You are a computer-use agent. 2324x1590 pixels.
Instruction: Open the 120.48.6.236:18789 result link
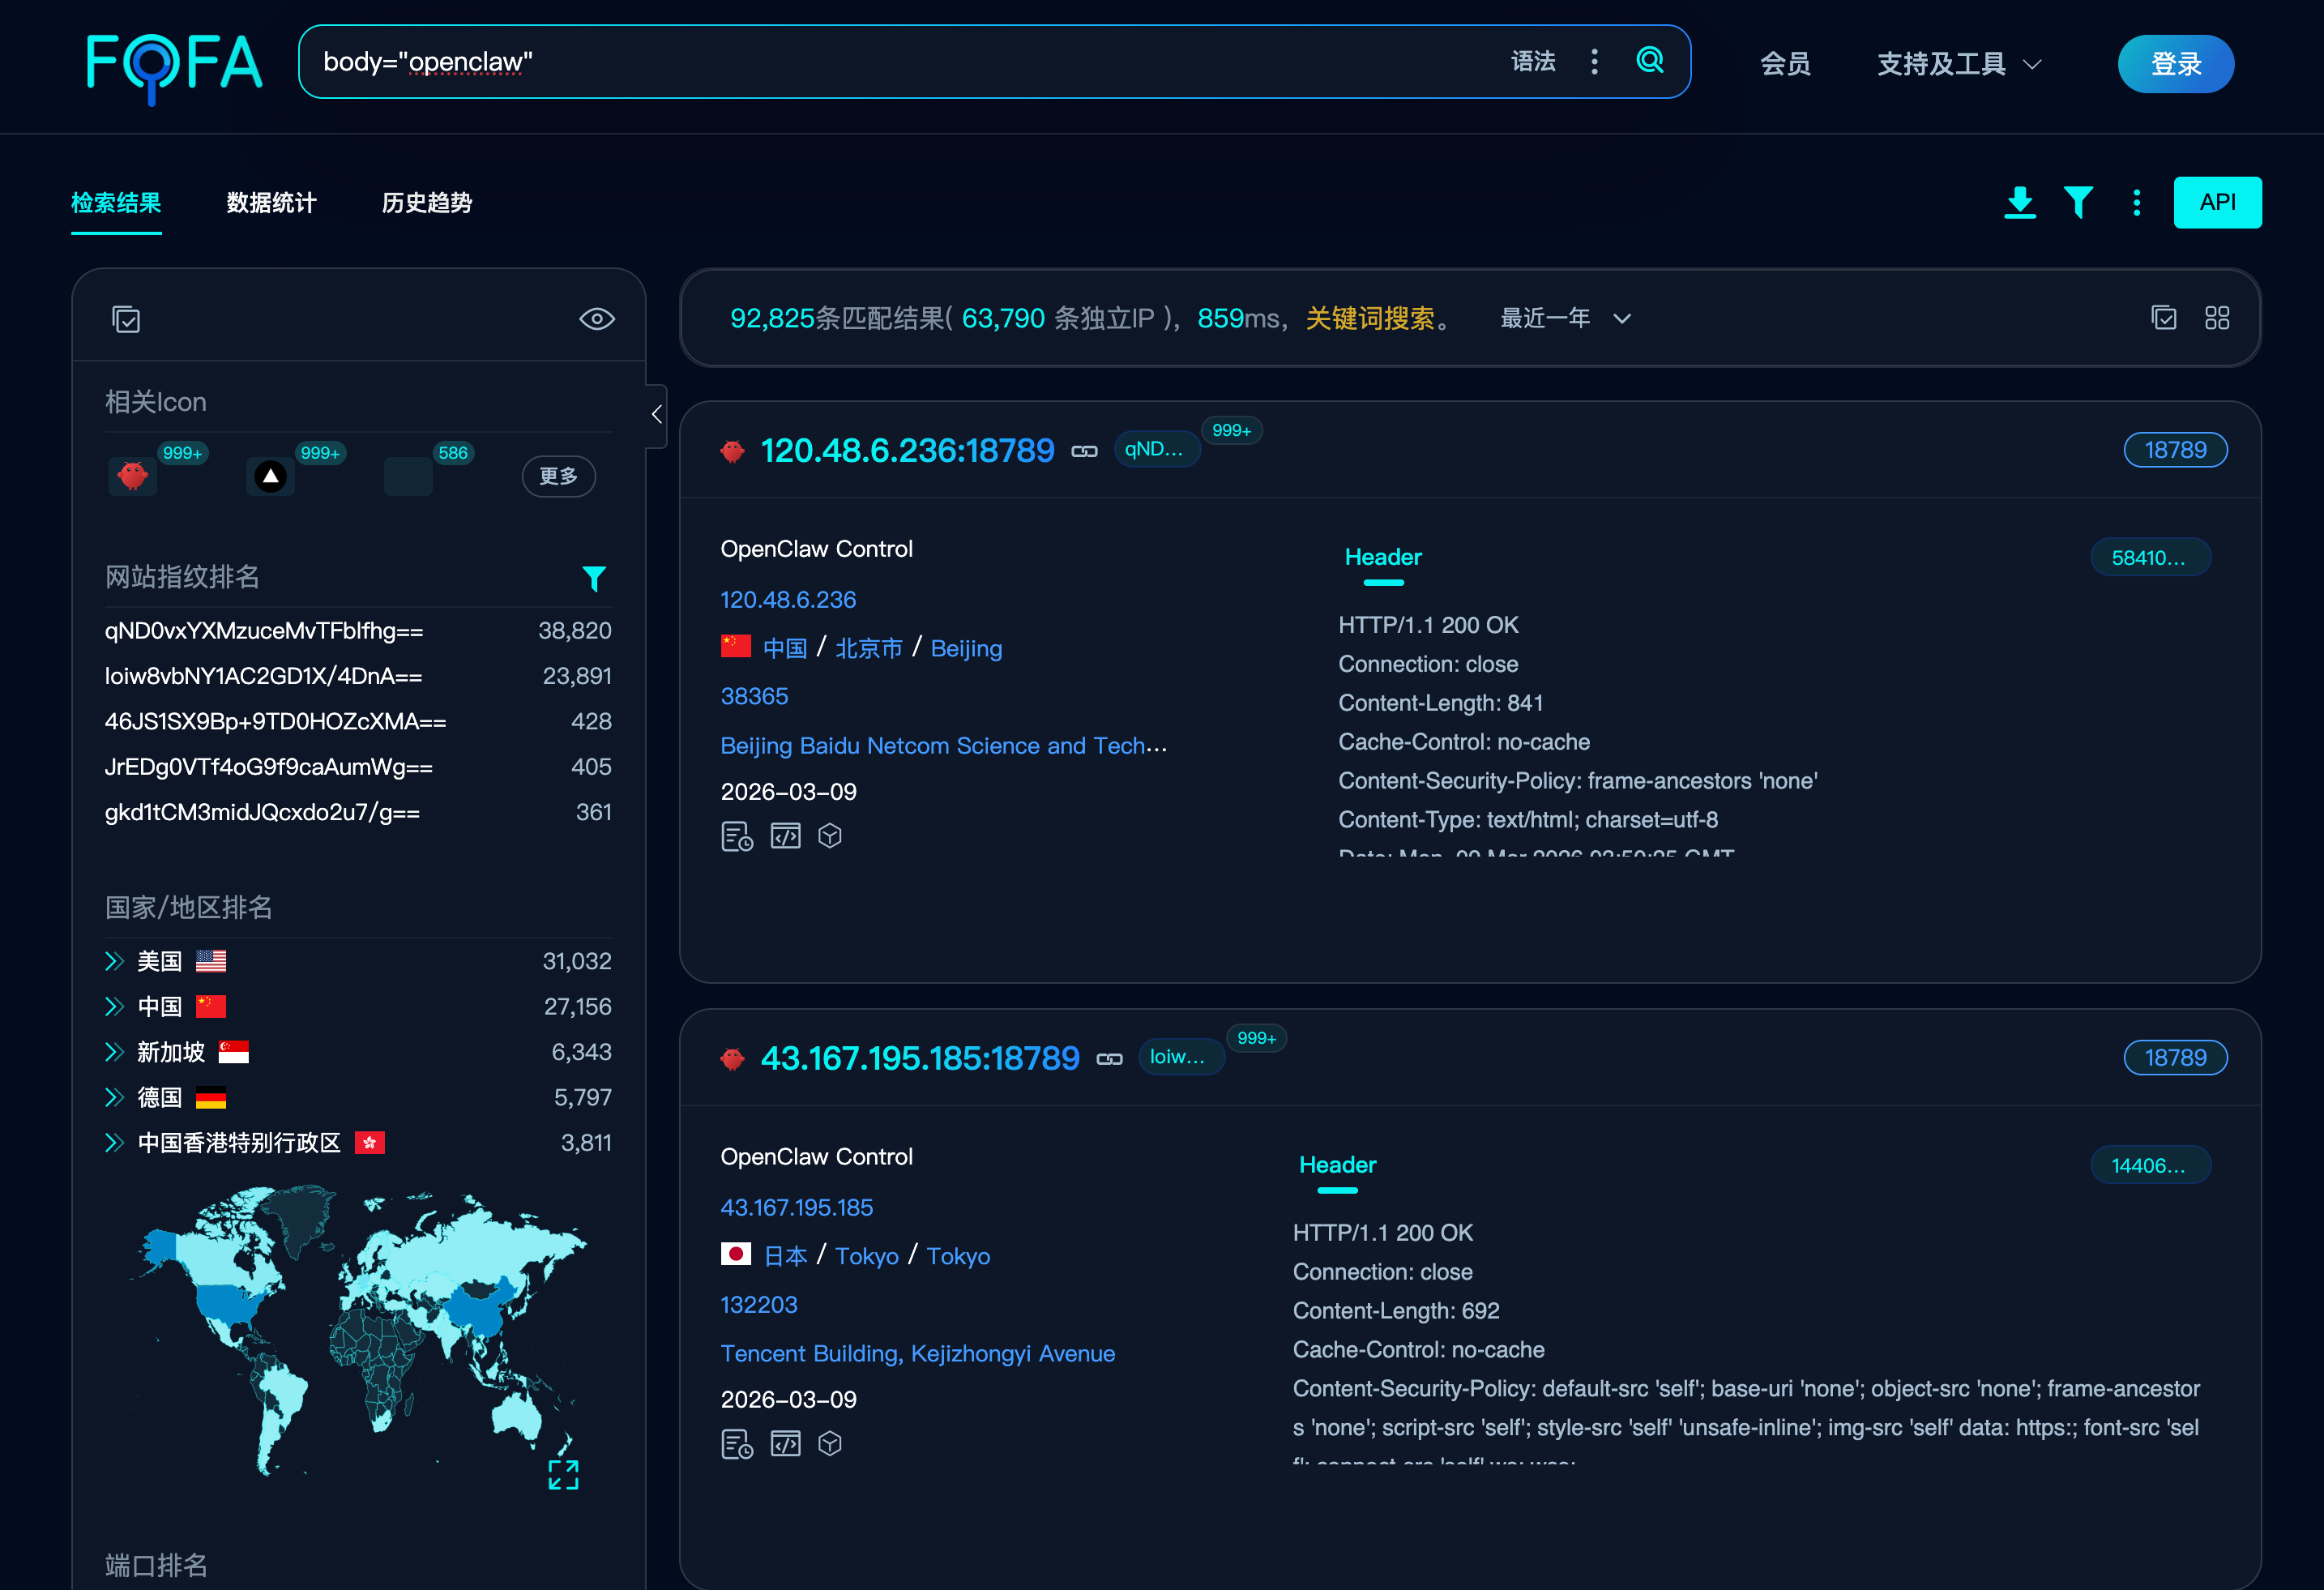point(907,451)
